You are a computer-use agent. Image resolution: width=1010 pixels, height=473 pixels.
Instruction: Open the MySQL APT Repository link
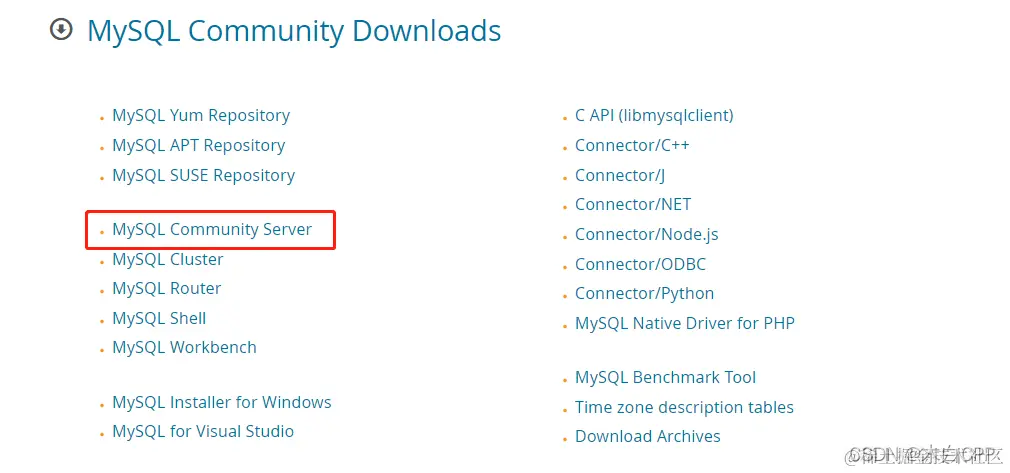pyautogui.click(x=198, y=146)
